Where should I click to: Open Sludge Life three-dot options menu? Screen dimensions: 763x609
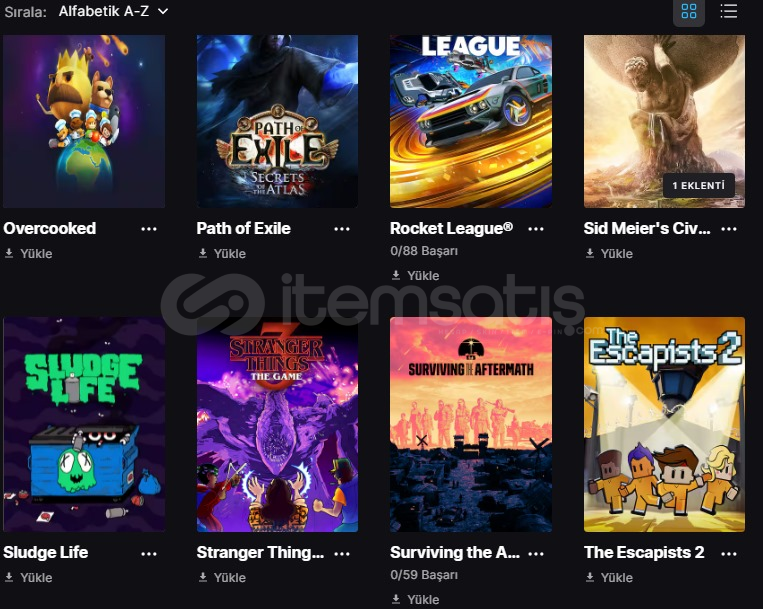pyautogui.click(x=149, y=554)
